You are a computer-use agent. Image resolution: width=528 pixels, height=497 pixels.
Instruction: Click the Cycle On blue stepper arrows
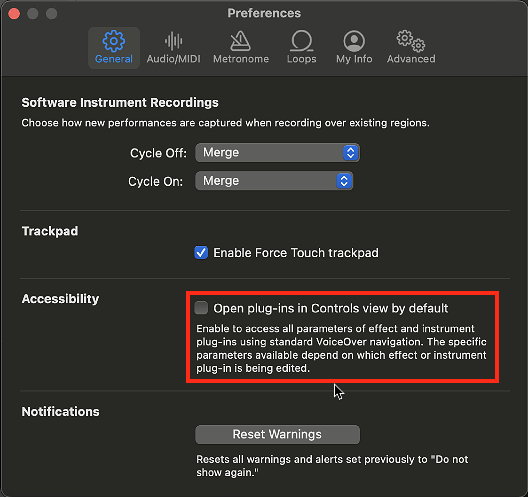344,181
